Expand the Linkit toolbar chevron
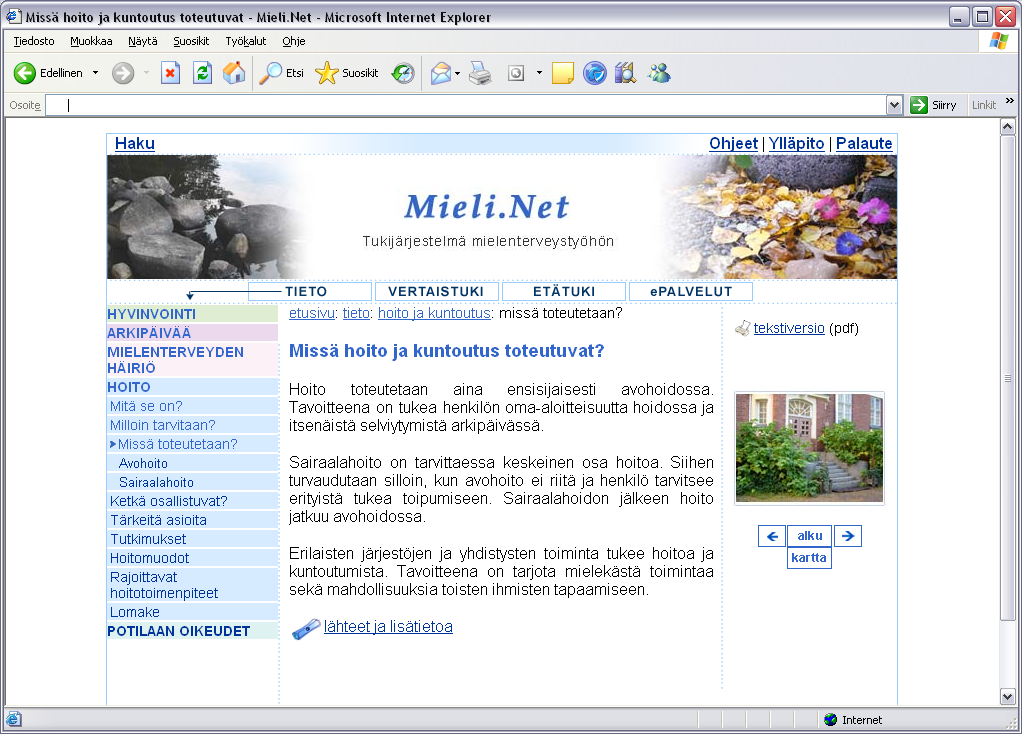 pyautogui.click(x=1010, y=101)
